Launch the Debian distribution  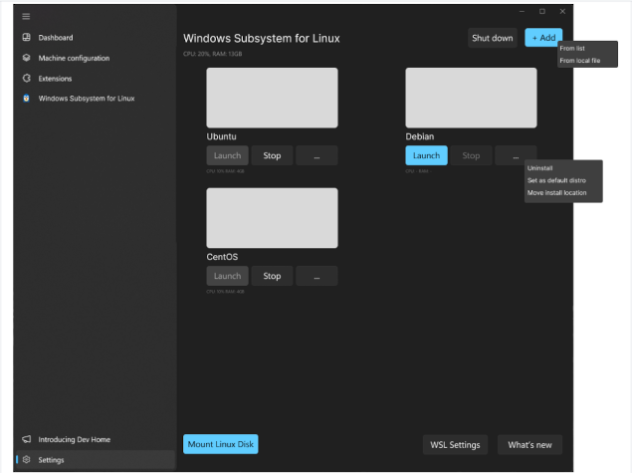click(x=426, y=156)
